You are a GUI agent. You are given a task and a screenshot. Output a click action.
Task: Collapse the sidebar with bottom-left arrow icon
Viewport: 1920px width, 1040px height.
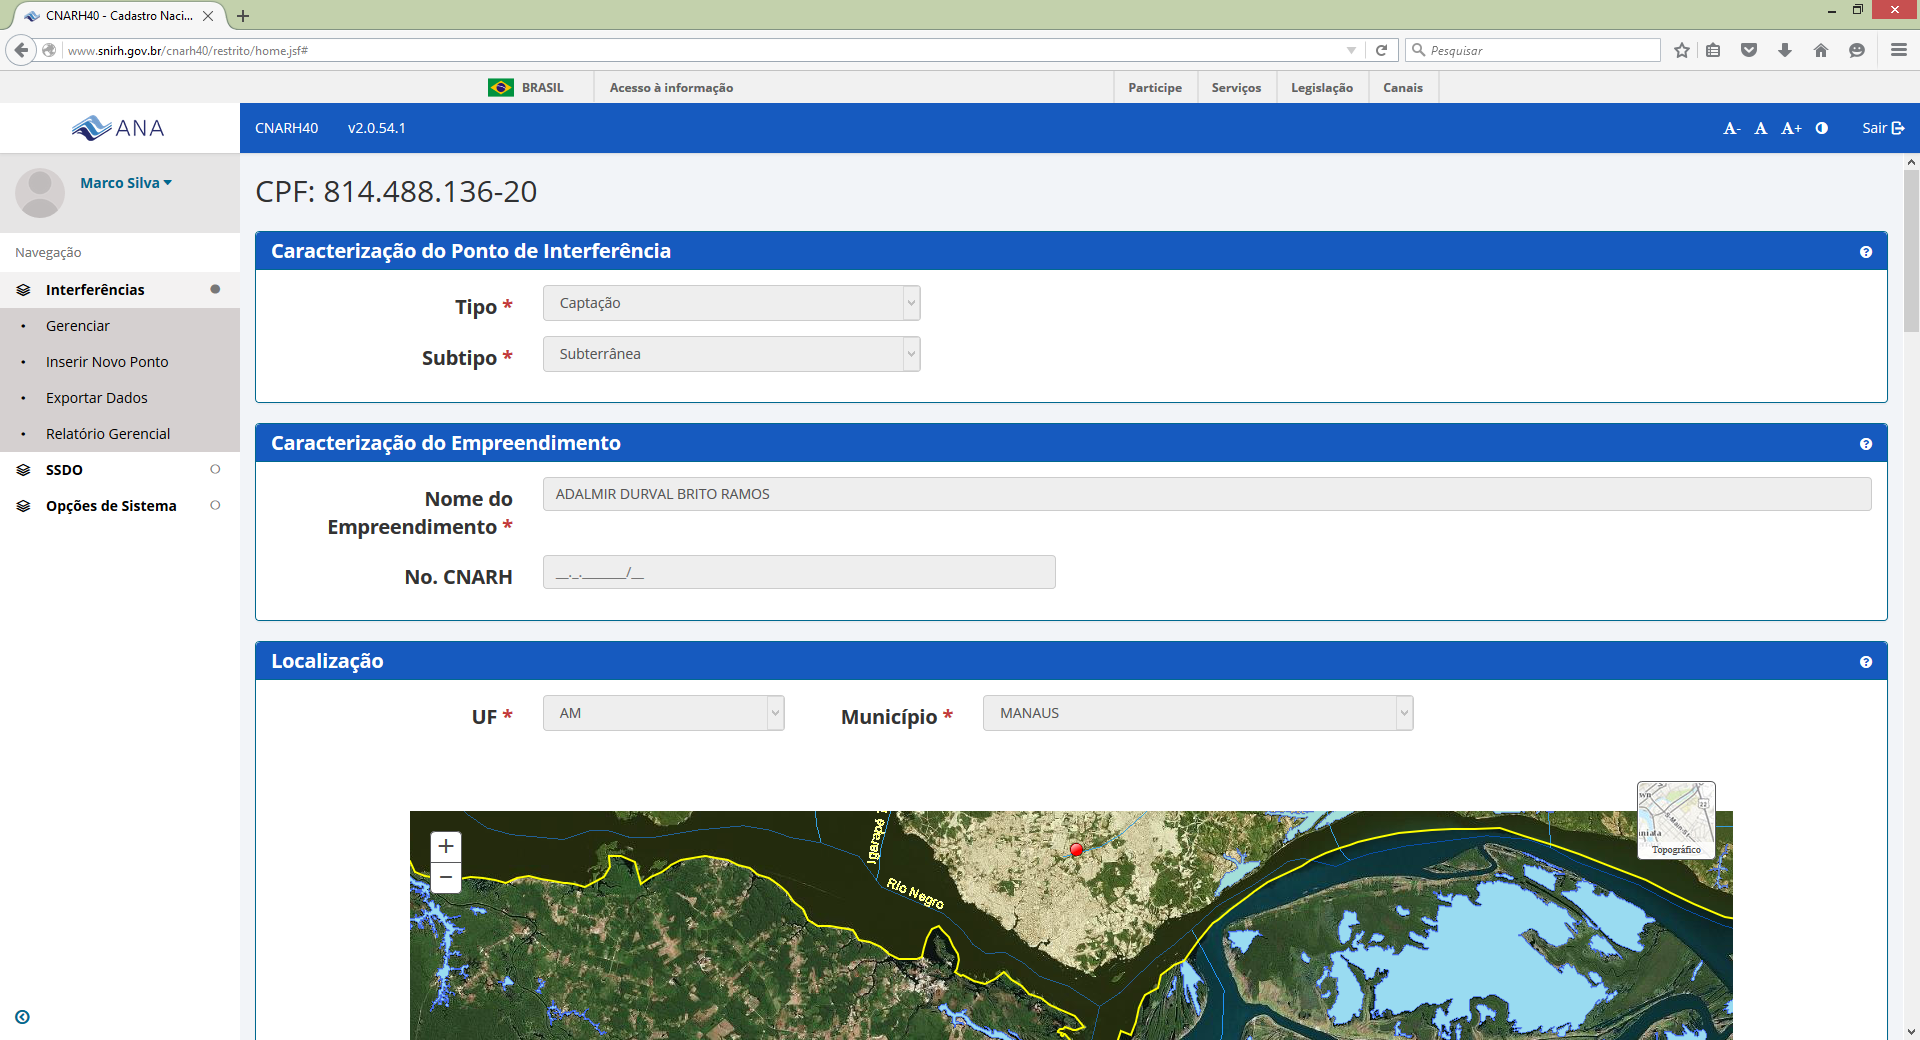tap(22, 1017)
